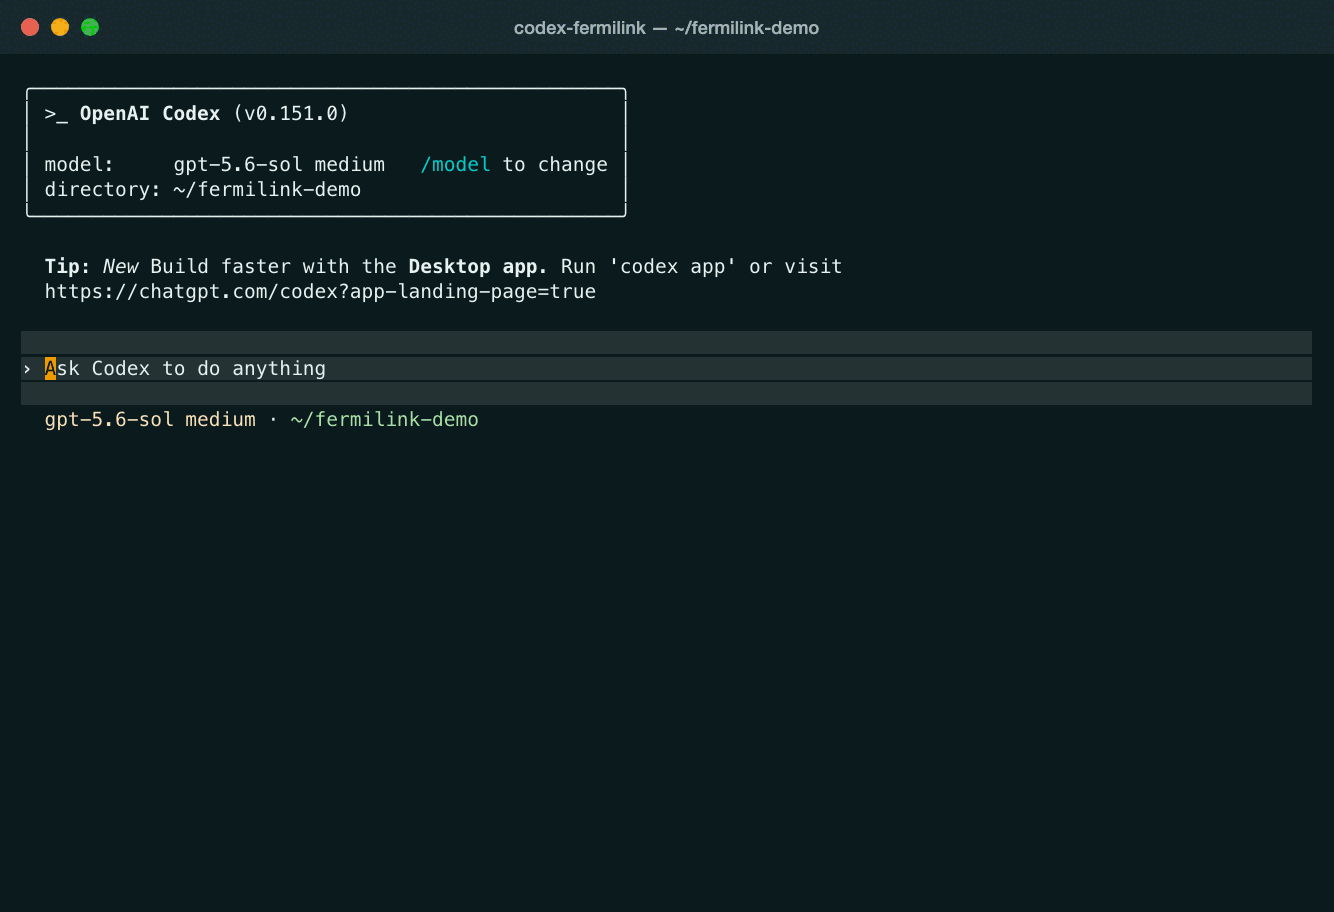Click the Codex prompt input field
The image size is (1334, 912).
point(666,368)
